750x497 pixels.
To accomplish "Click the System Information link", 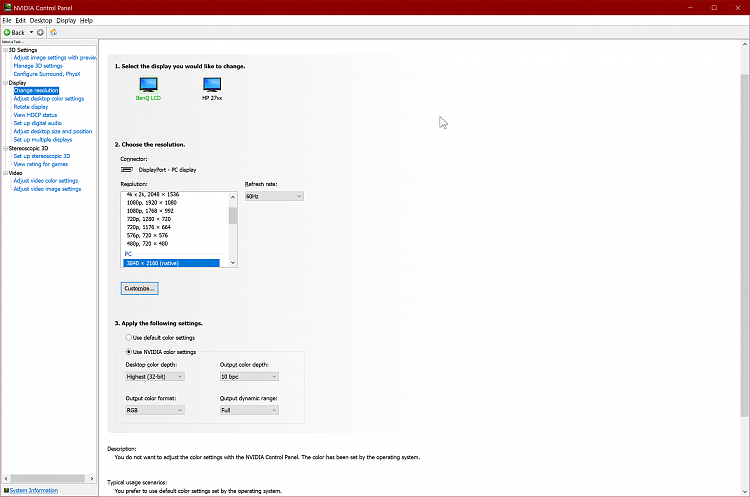I will click(x=33, y=490).
